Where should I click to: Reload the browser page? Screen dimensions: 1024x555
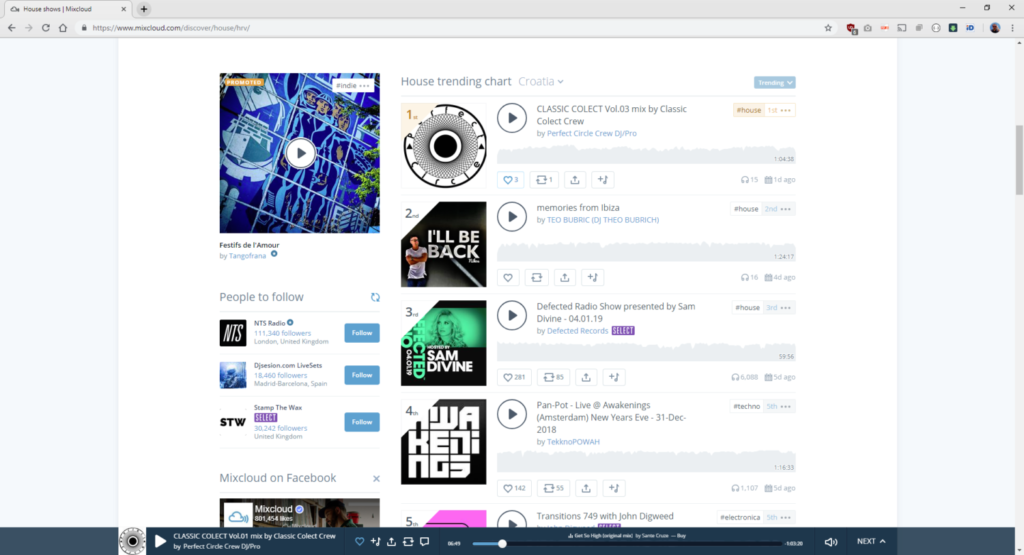(46, 28)
